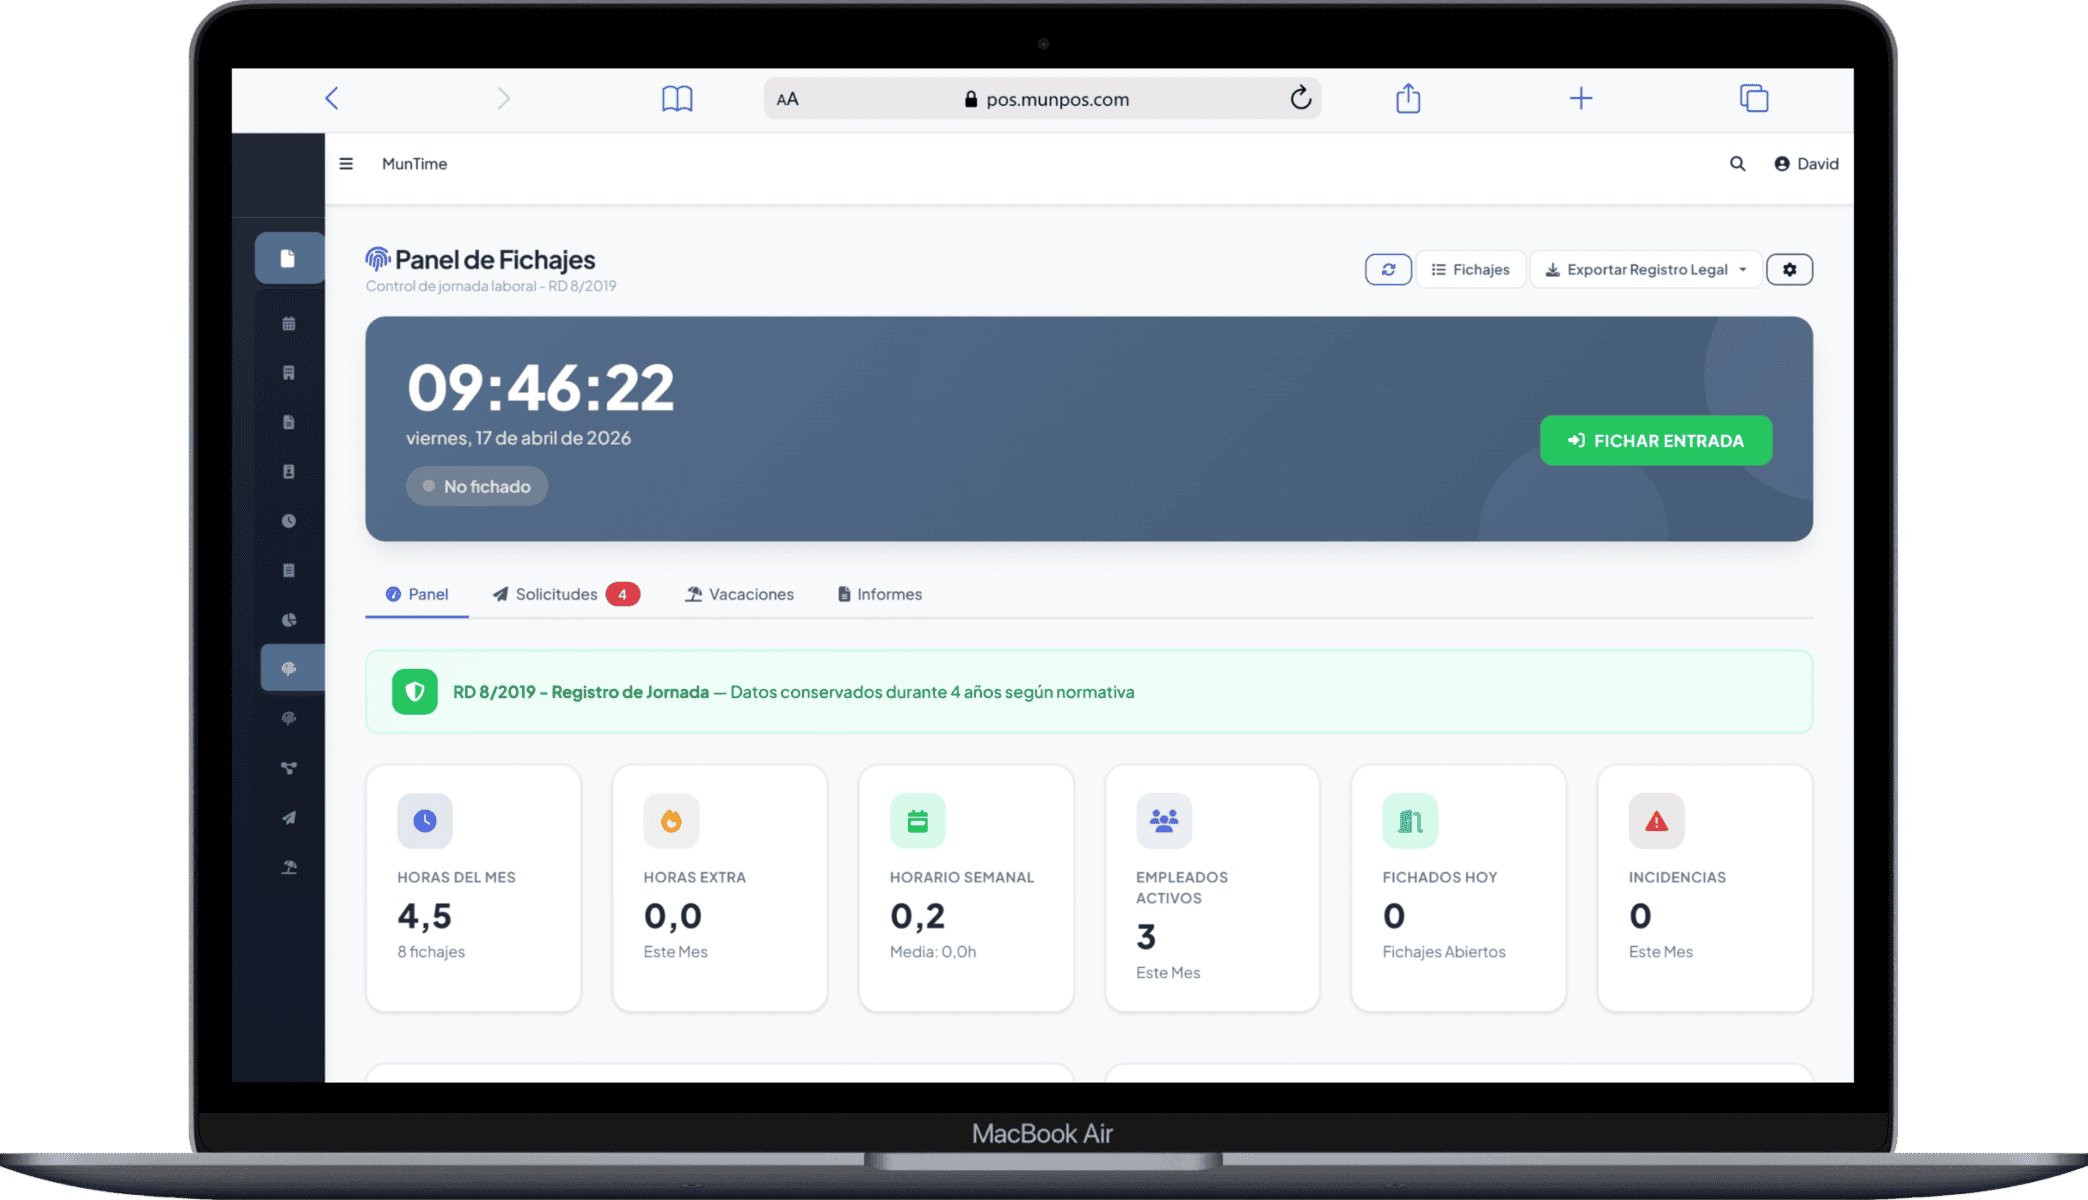Open the David user account menu

point(1806,163)
